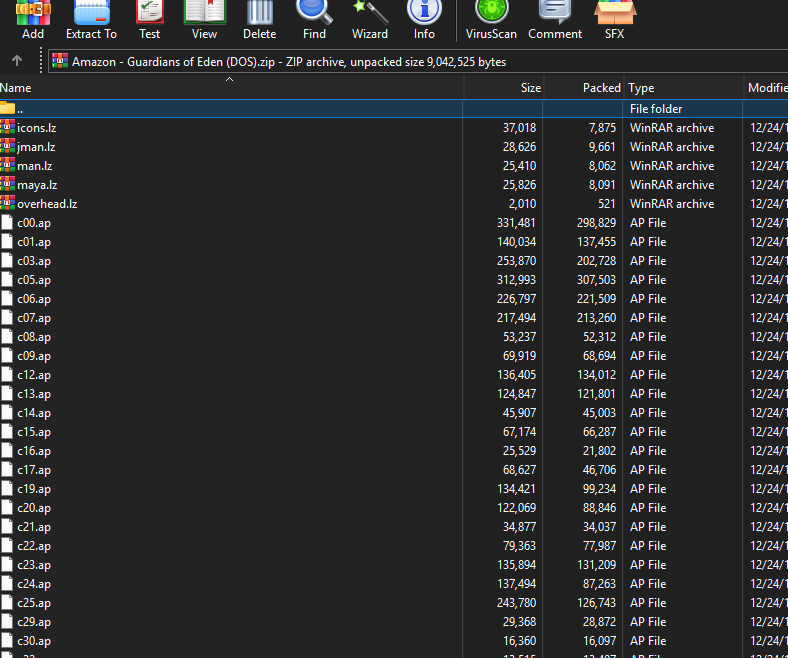788x658 pixels.
Task: Select file c25.ap
Action: pyautogui.click(x=34, y=603)
